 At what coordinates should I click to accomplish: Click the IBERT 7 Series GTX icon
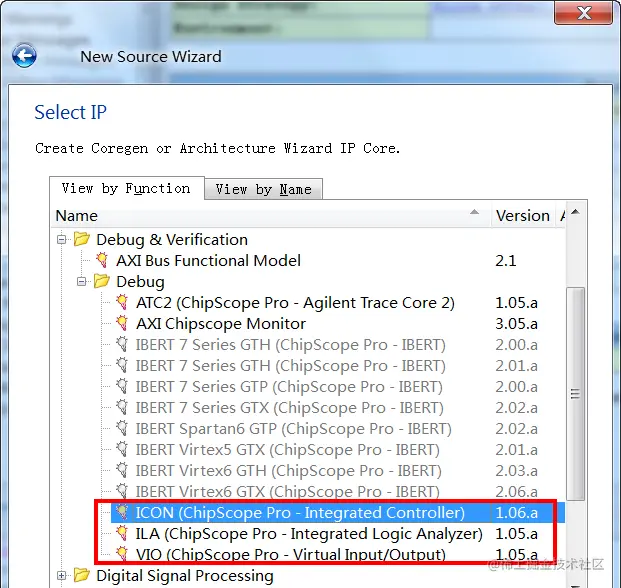pos(122,407)
